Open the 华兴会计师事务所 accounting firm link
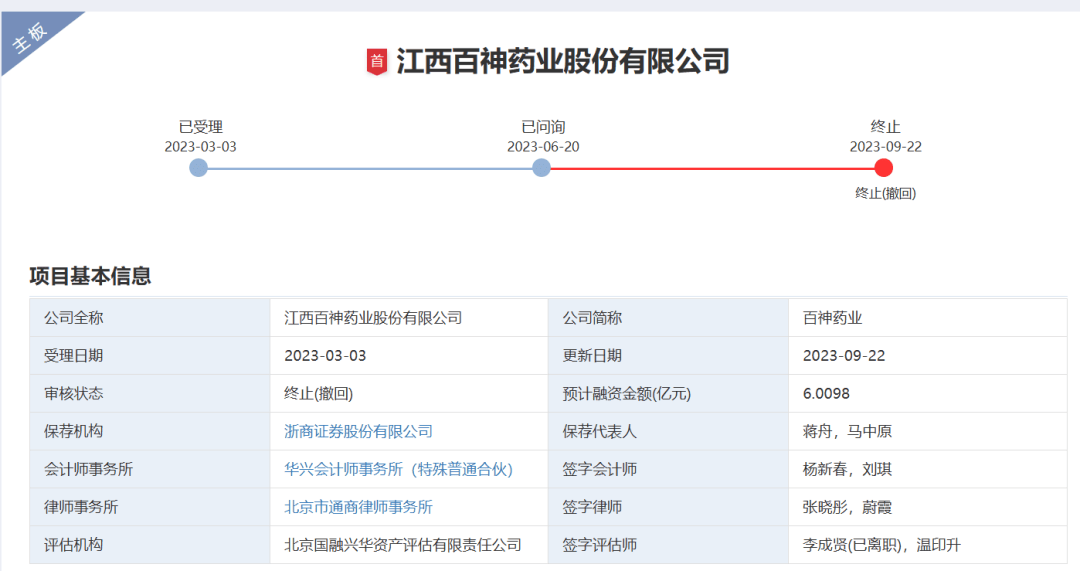Screen dimensions: 1080x571 click(x=398, y=470)
